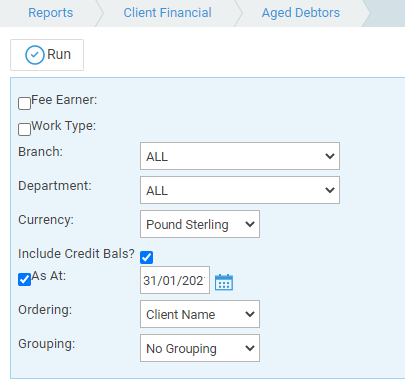The height and width of the screenshot is (381, 405).
Task: Open the Currency dropdown showing Pound Sterling
Action: click(200, 224)
